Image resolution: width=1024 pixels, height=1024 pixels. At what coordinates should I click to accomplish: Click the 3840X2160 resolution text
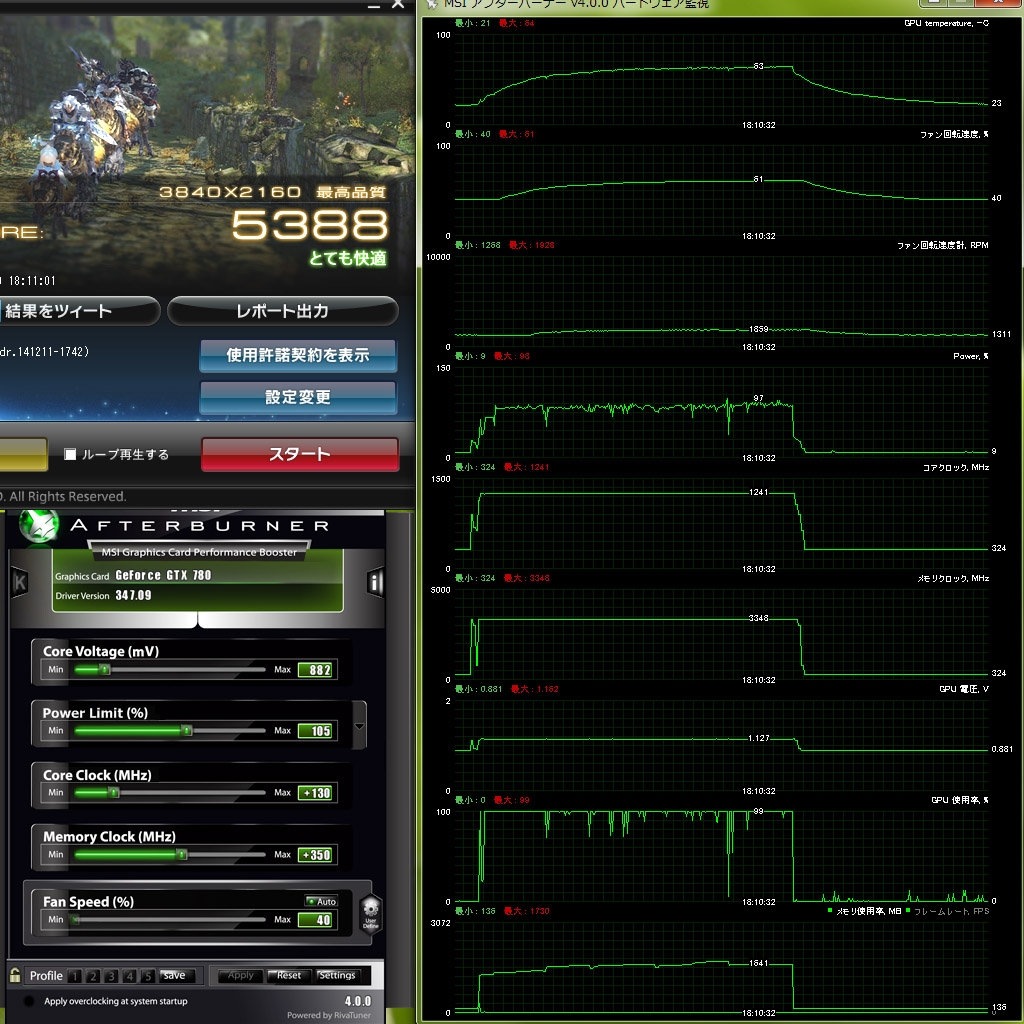click(230, 192)
